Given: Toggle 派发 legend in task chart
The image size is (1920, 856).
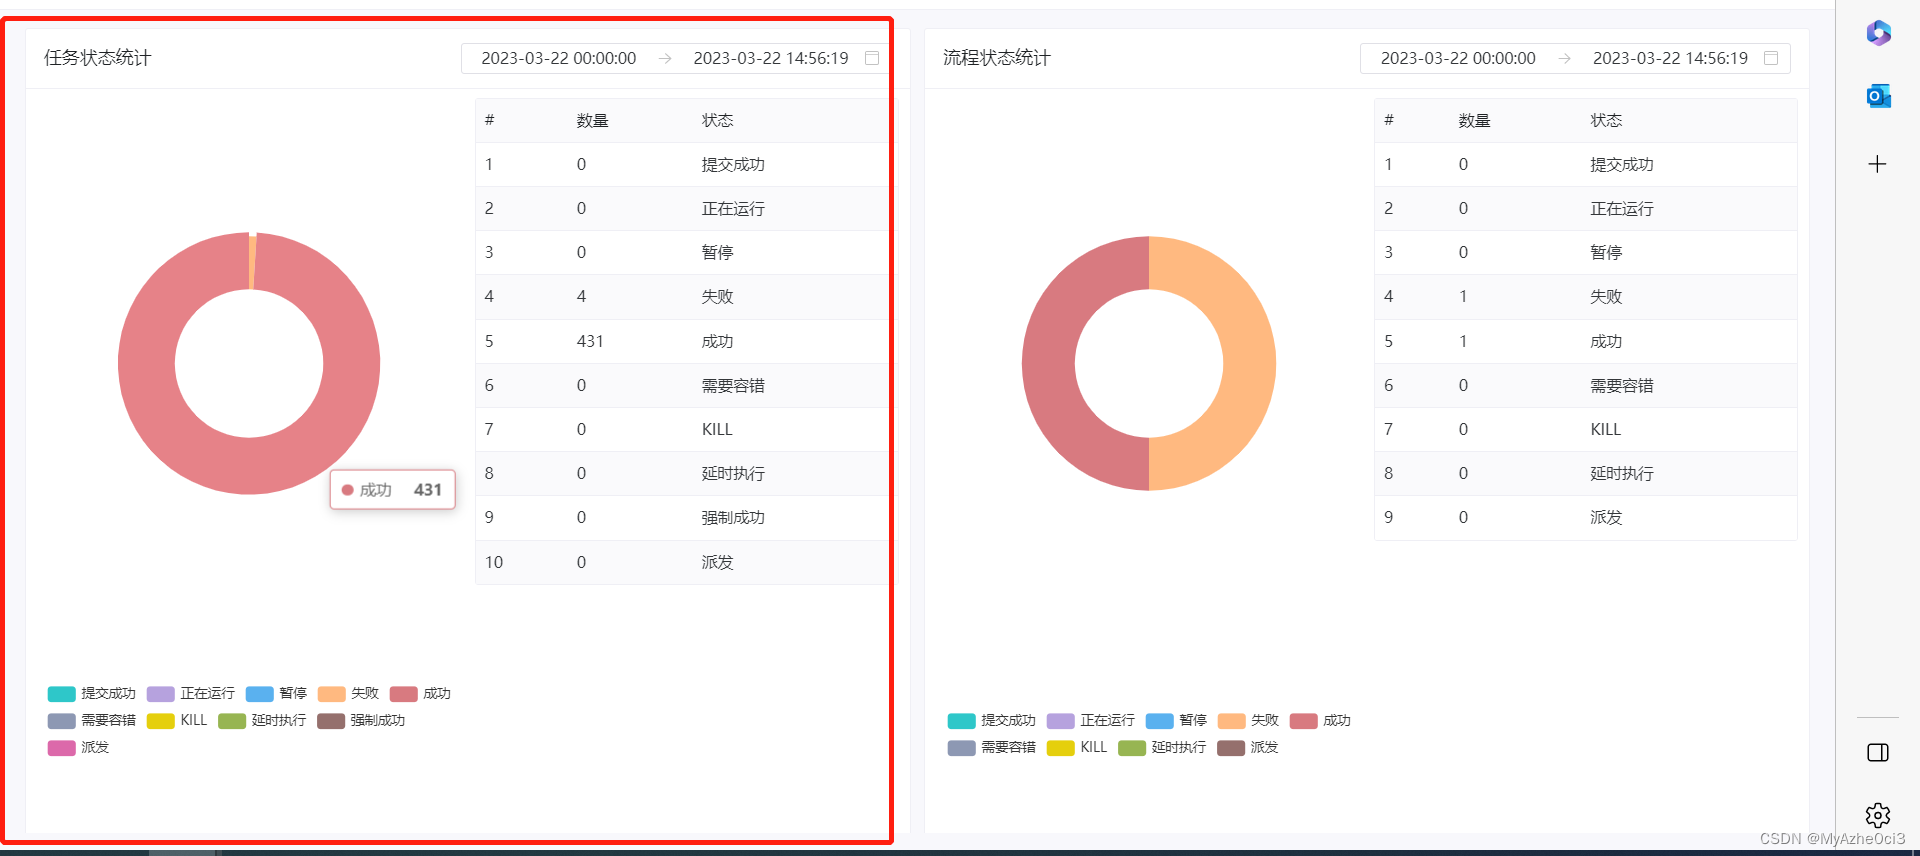Looking at the screenshot, I should click(78, 747).
